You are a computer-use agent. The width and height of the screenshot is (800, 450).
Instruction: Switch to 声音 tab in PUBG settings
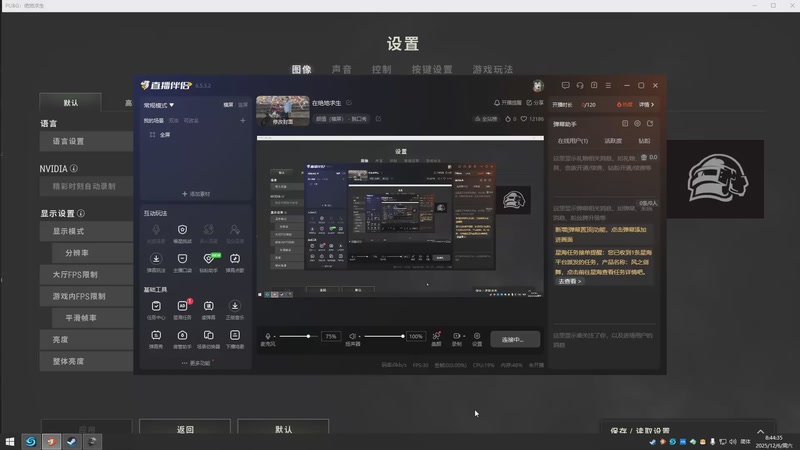point(341,69)
